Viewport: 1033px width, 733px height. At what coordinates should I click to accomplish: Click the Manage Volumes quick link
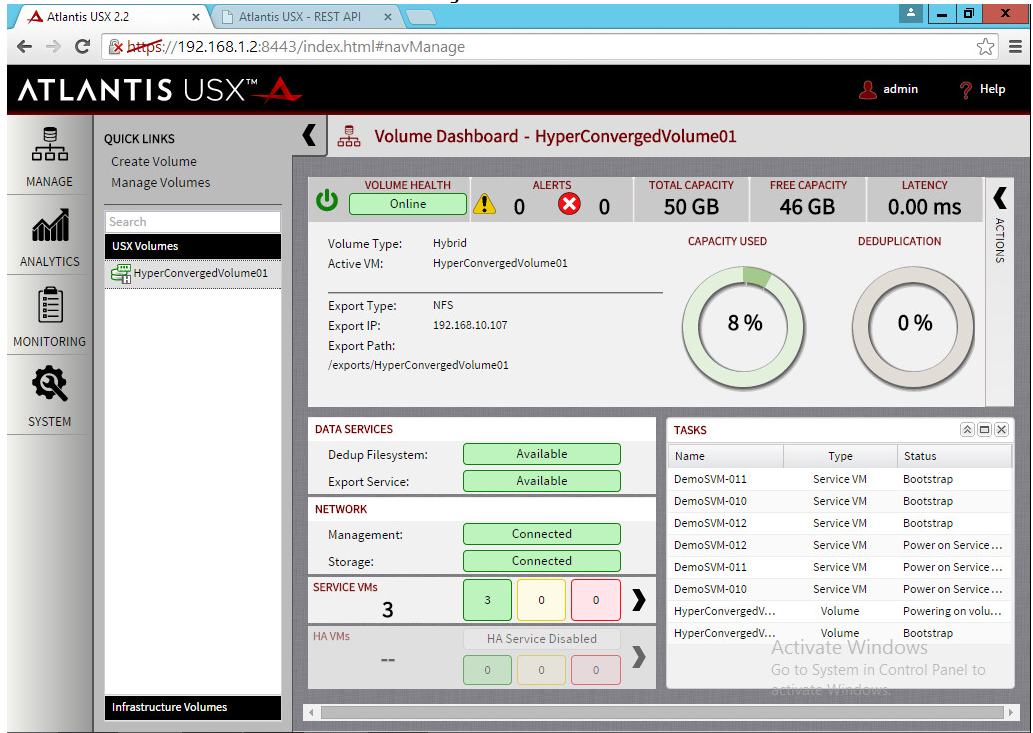click(x=161, y=182)
